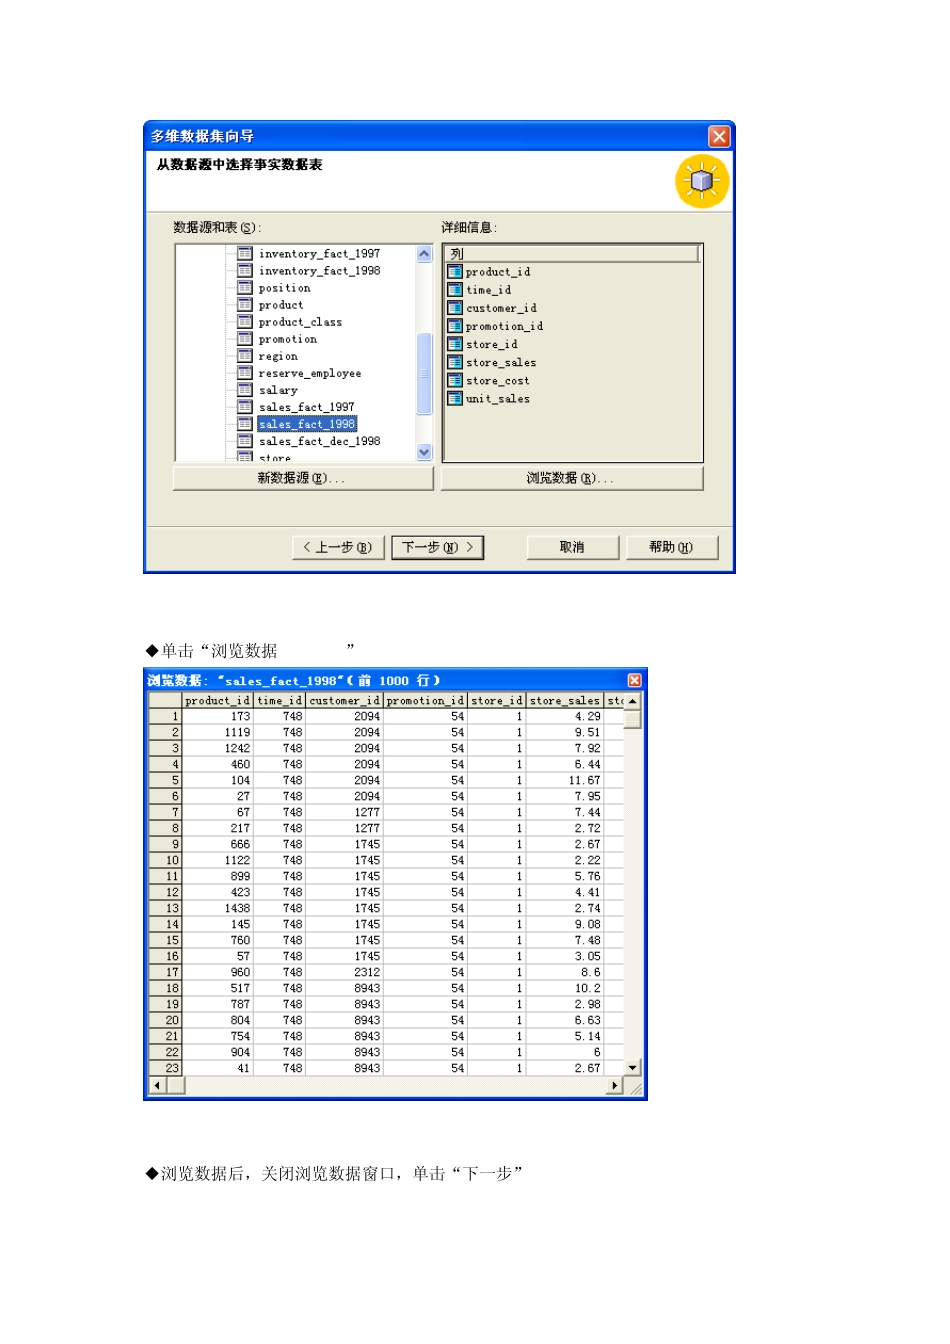Click the store_cost column icon

pos(455,380)
